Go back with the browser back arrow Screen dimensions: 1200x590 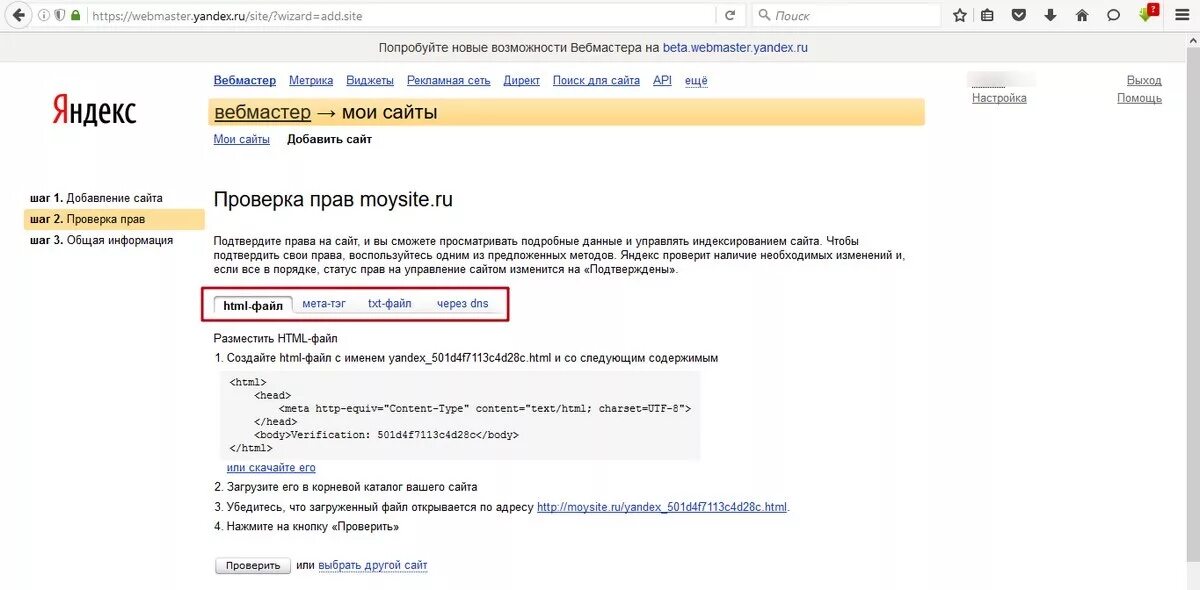[18, 15]
